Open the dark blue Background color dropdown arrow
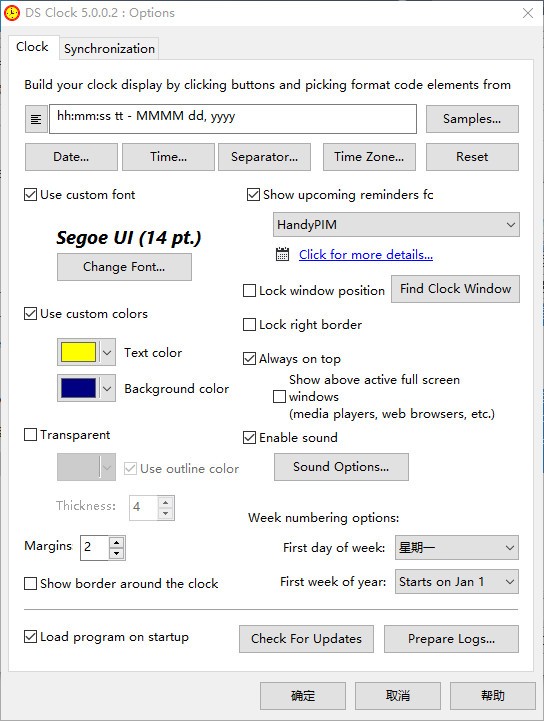Viewport: 544px width, 721px height. pyautogui.click(x=107, y=389)
